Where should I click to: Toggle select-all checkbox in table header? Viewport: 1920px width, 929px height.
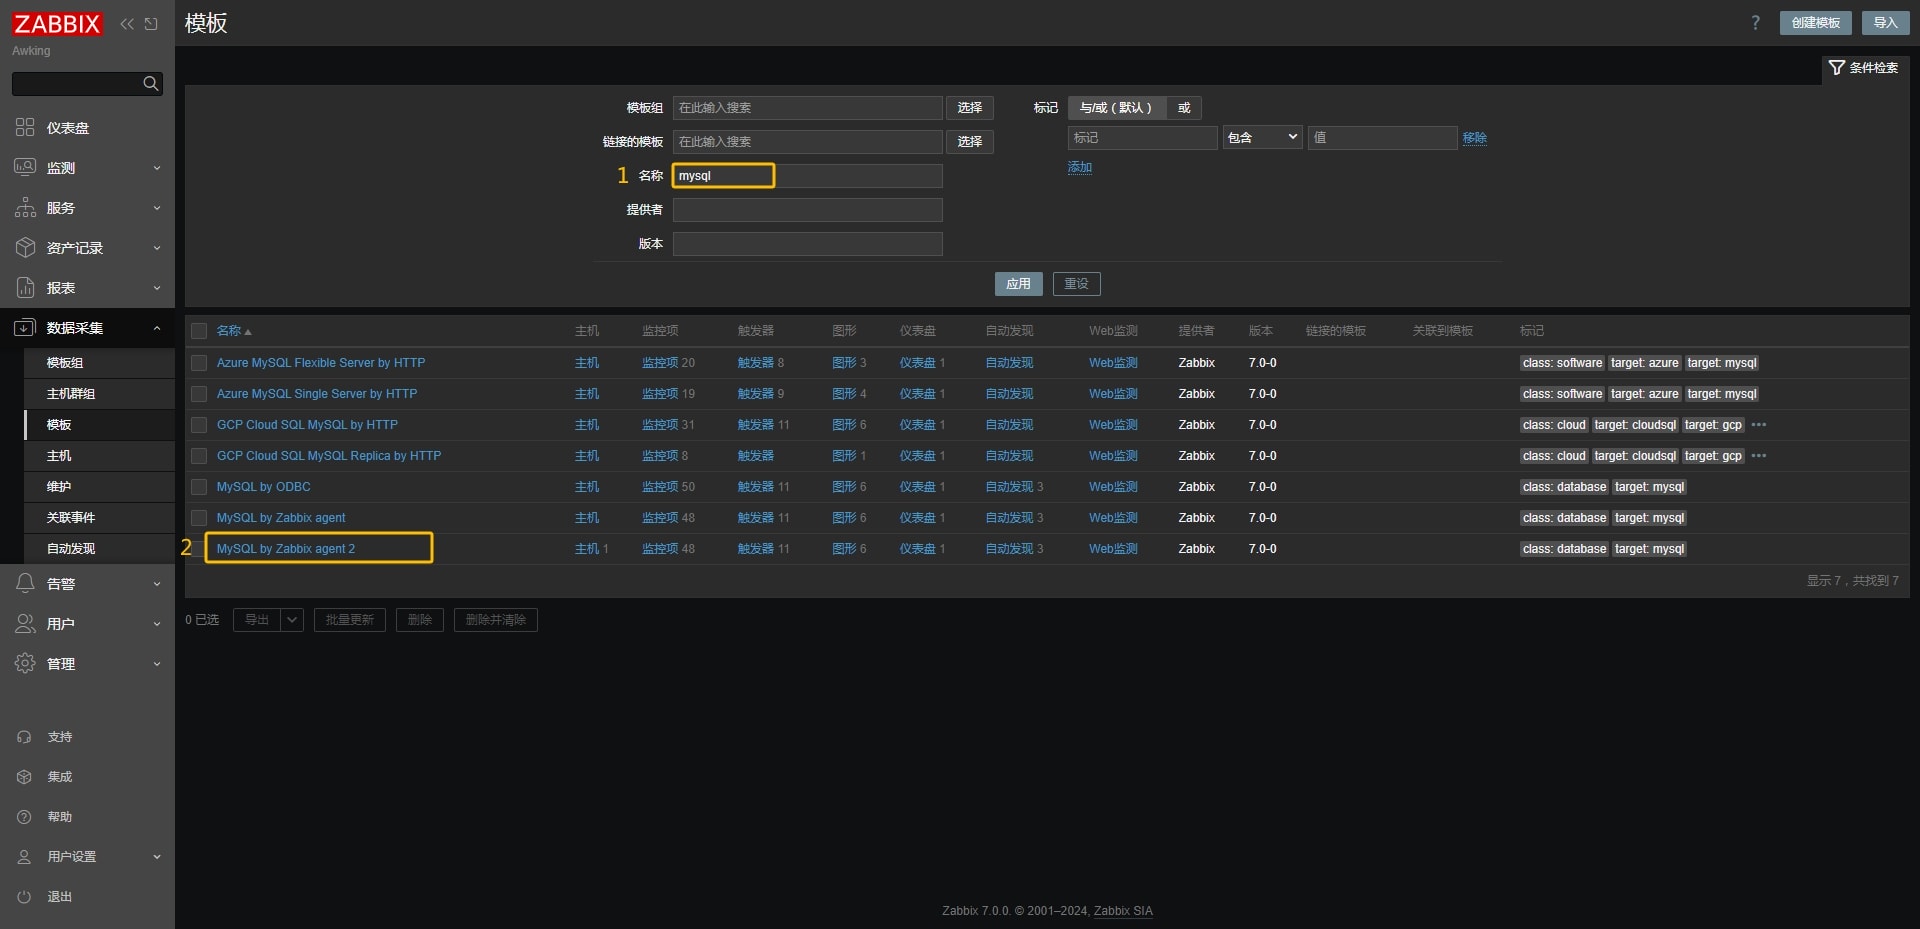pos(199,331)
